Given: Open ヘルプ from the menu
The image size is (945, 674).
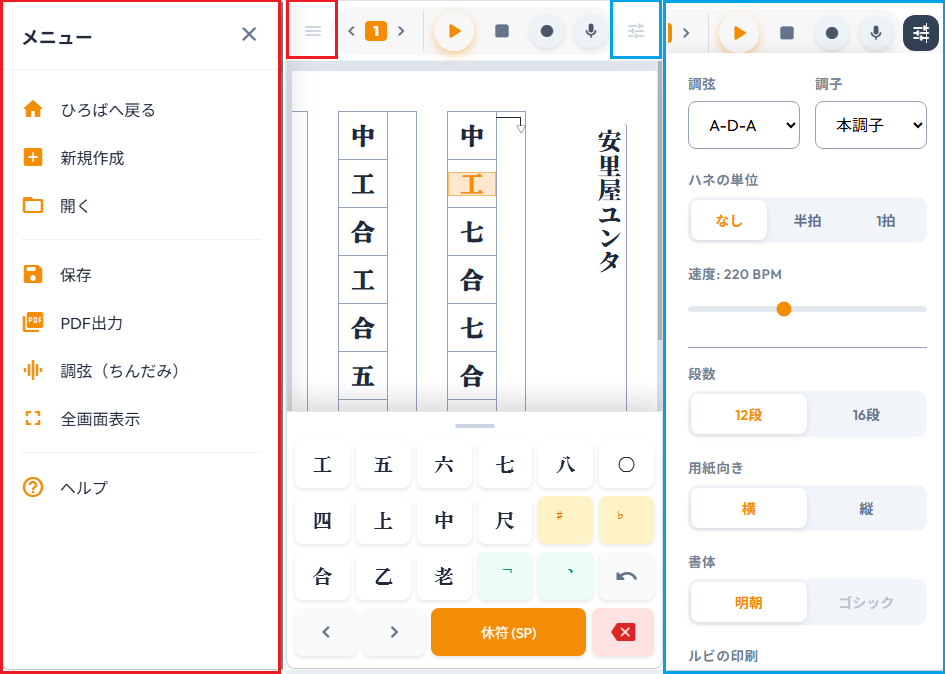Looking at the screenshot, I should coord(141,487).
